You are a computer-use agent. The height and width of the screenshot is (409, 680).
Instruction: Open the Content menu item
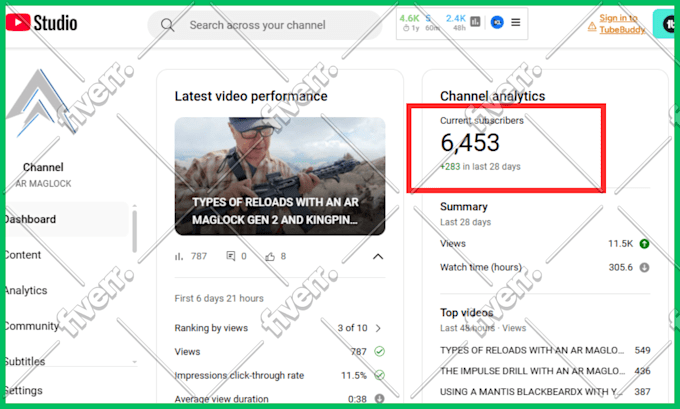tap(23, 255)
